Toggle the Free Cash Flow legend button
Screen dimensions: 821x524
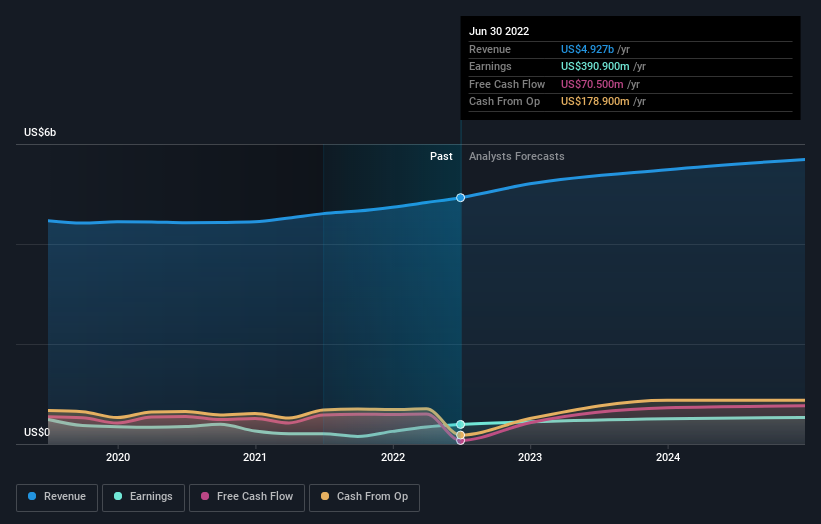click(x=247, y=497)
